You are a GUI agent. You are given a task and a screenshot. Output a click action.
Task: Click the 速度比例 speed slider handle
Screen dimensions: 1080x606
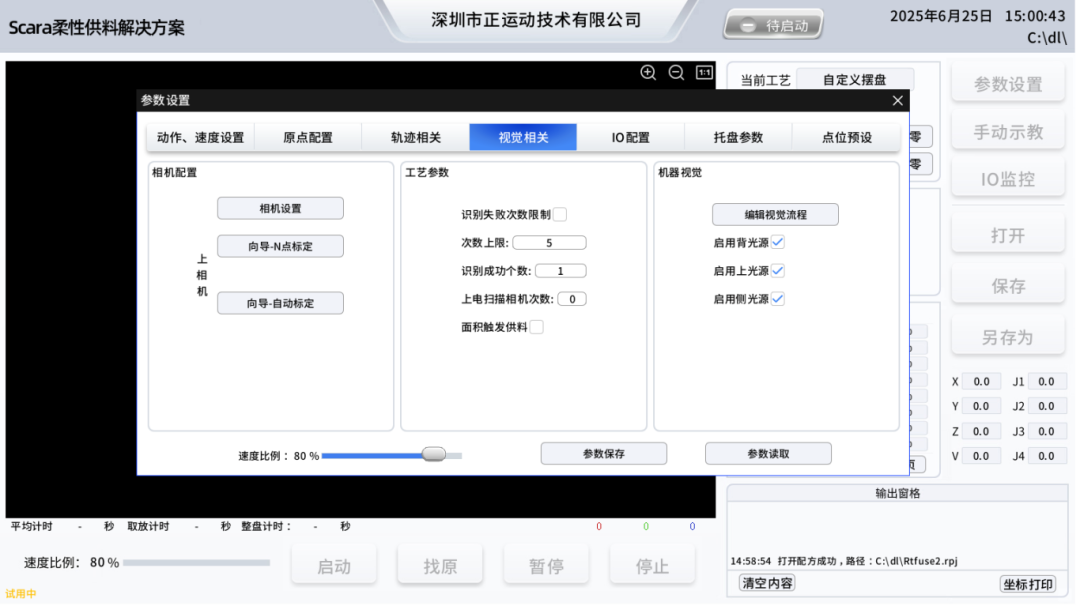434,453
